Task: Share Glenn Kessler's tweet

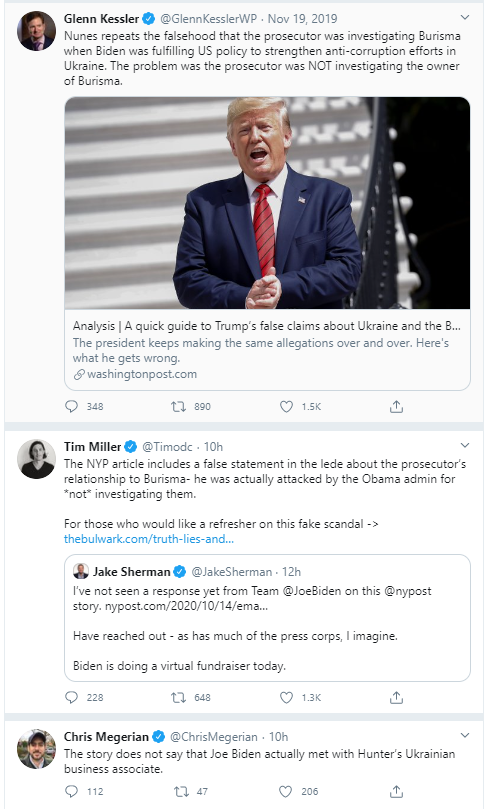Action: (x=396, y=407)
